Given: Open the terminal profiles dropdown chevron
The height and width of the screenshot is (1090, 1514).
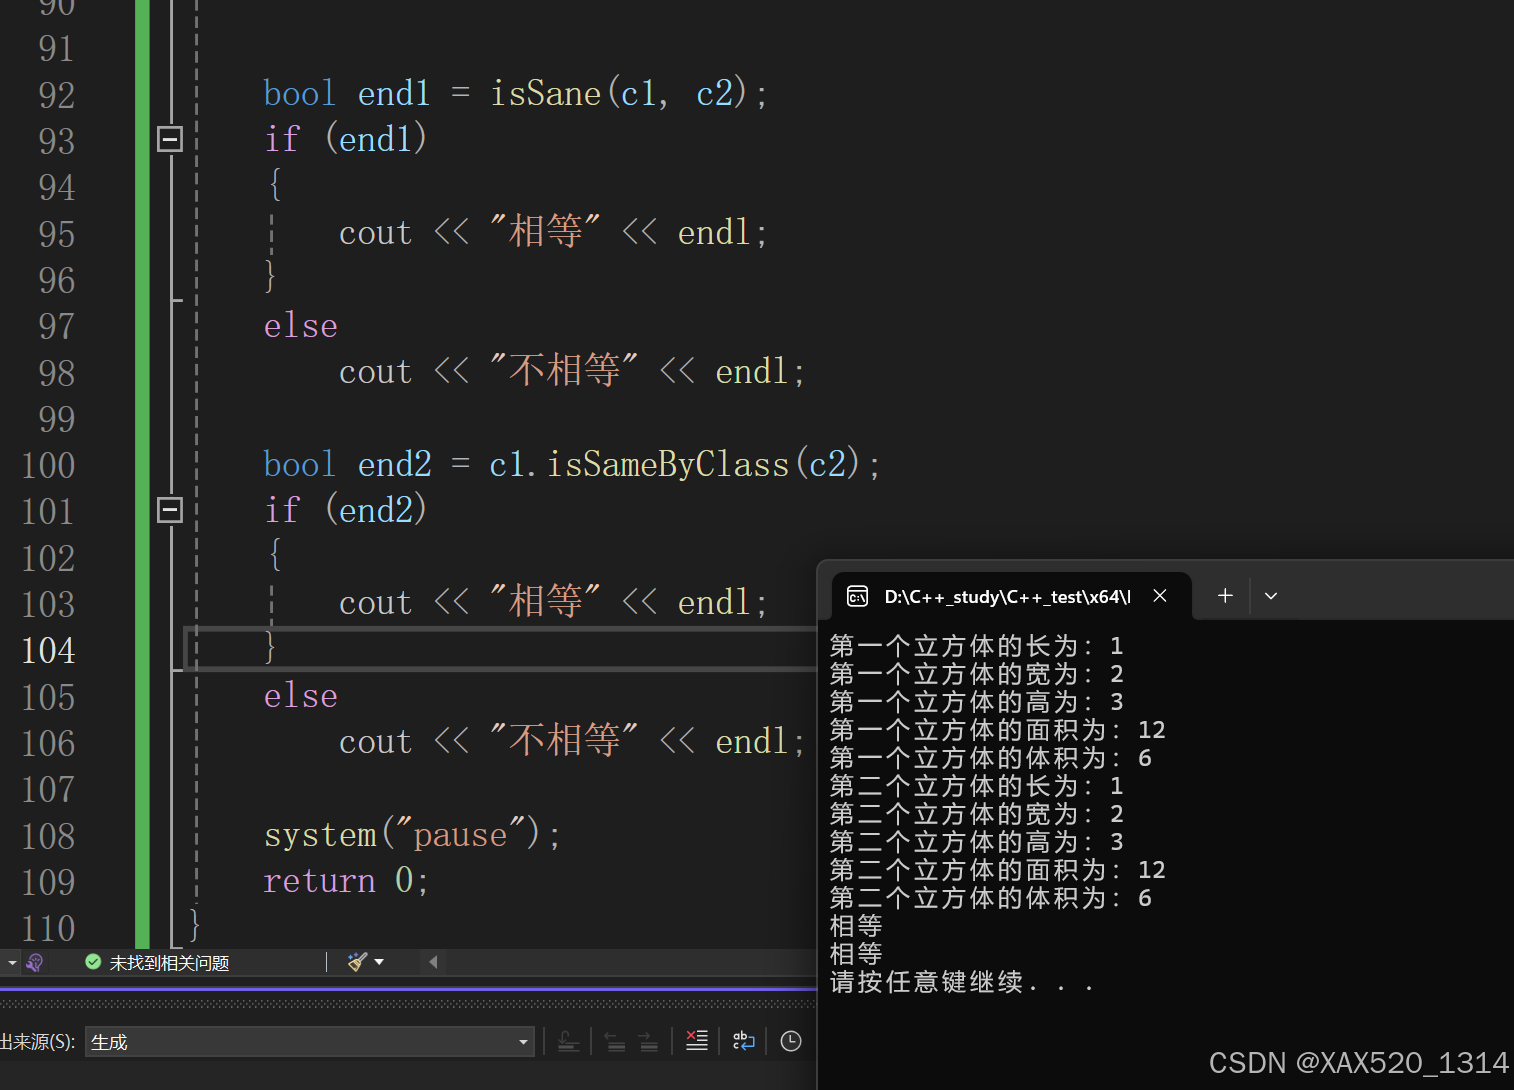Looking at the screenshot, I should [1271, 596].
